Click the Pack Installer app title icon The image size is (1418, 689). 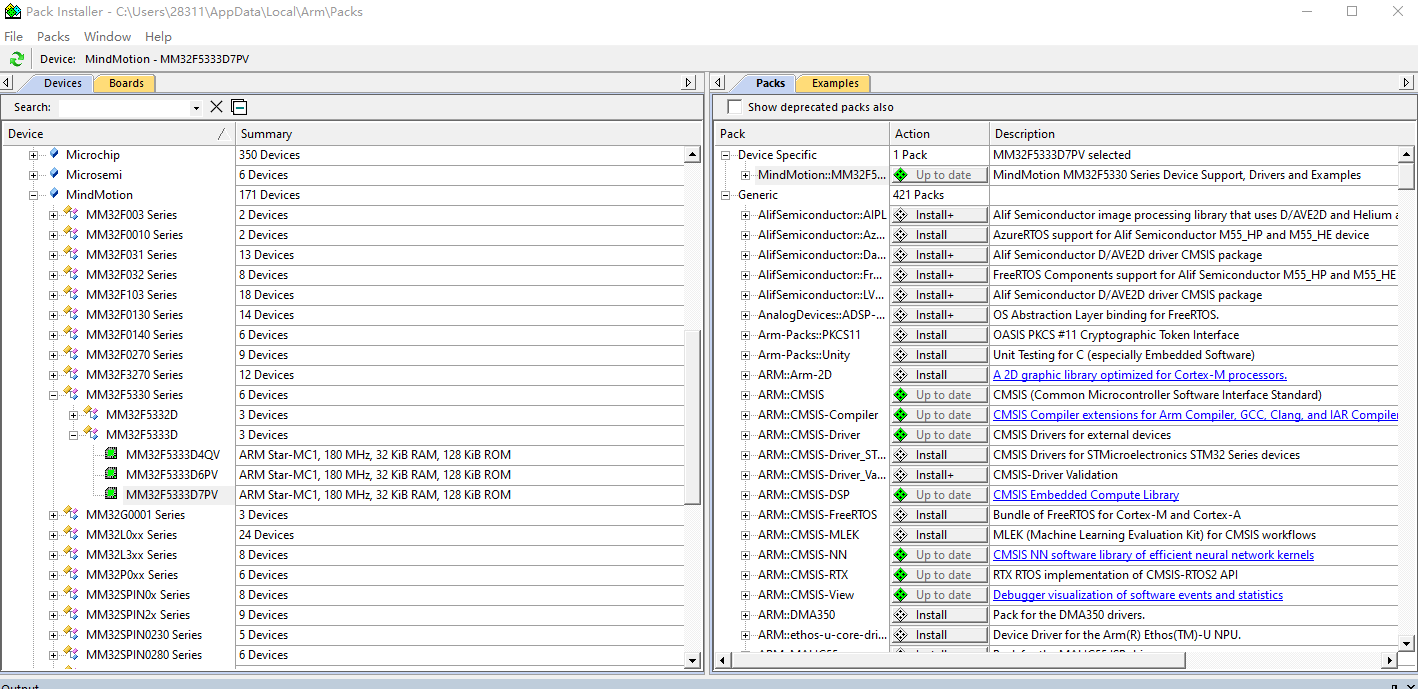click(x=13, y=12)
